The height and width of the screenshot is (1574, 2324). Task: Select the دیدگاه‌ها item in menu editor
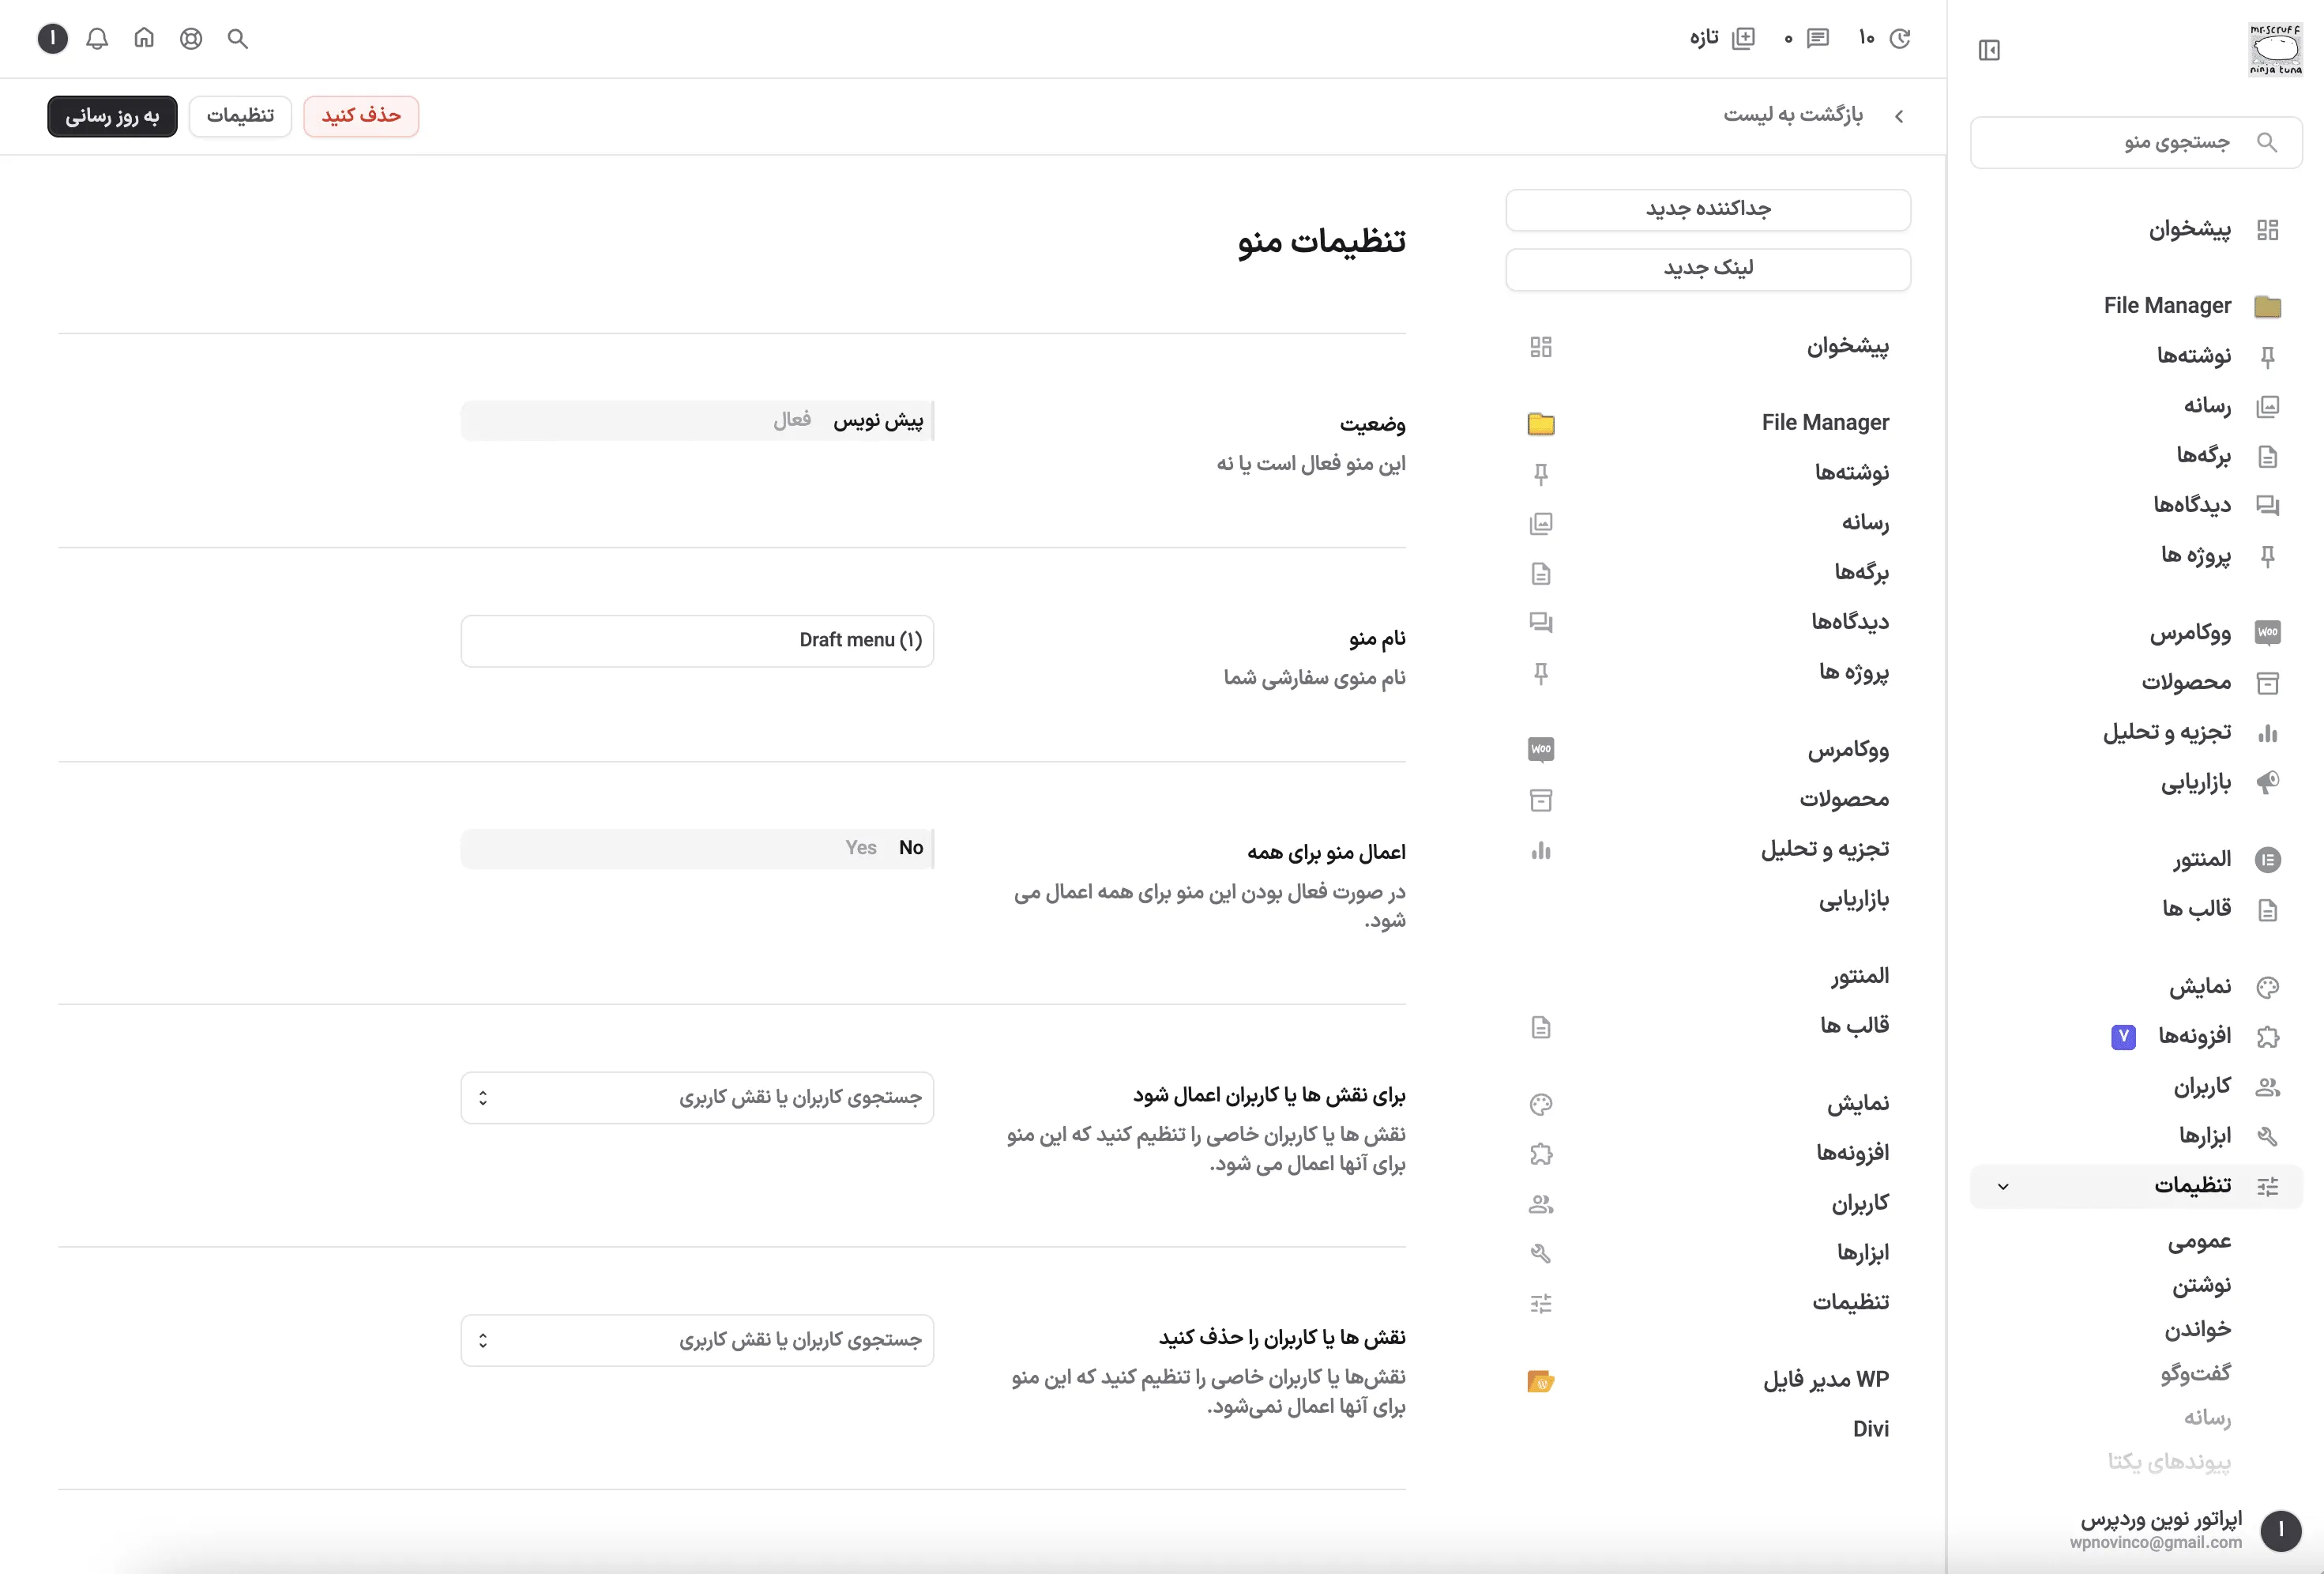click(x=1708, y=622)
